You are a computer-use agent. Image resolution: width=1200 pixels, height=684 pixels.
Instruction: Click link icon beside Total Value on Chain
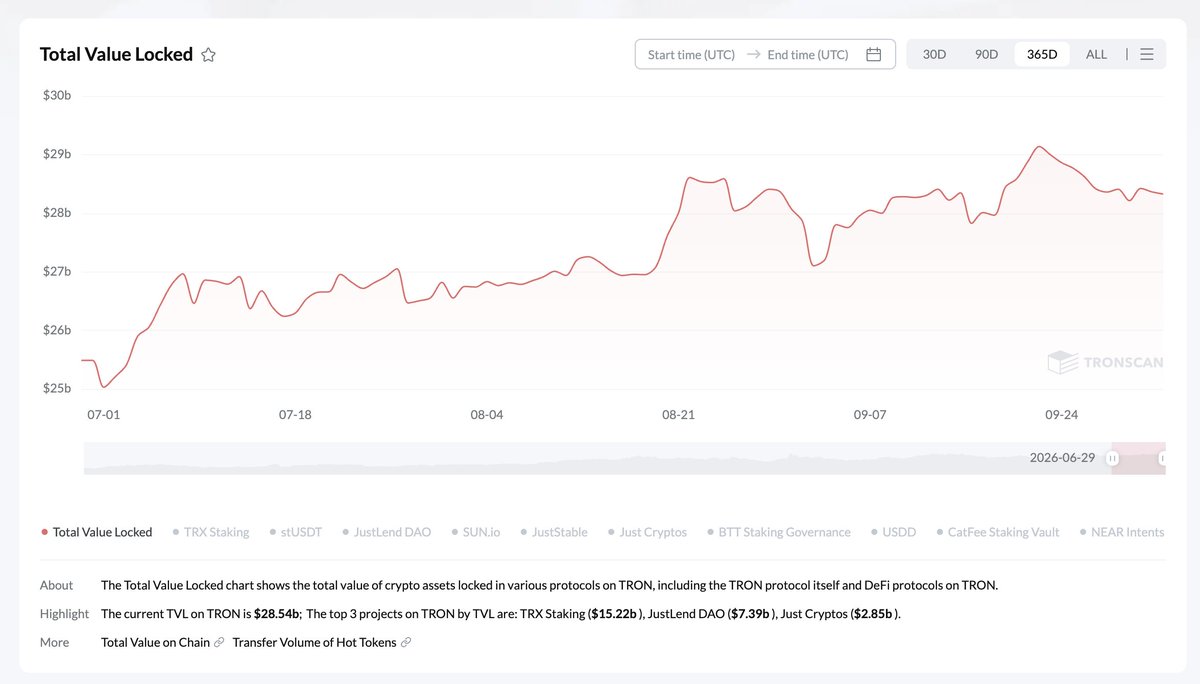pyautogui.click(x=219, y=642)
